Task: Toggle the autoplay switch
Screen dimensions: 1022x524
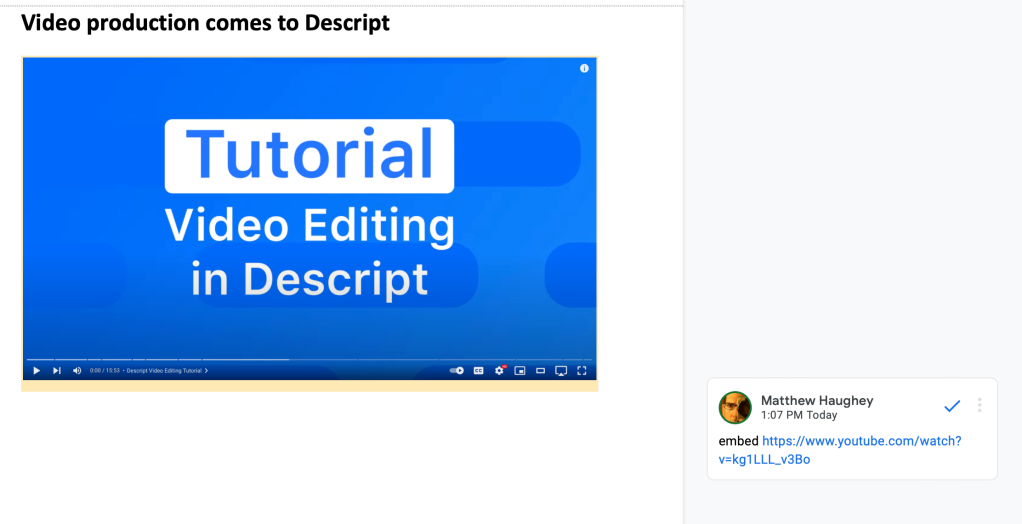Action: 456,370
